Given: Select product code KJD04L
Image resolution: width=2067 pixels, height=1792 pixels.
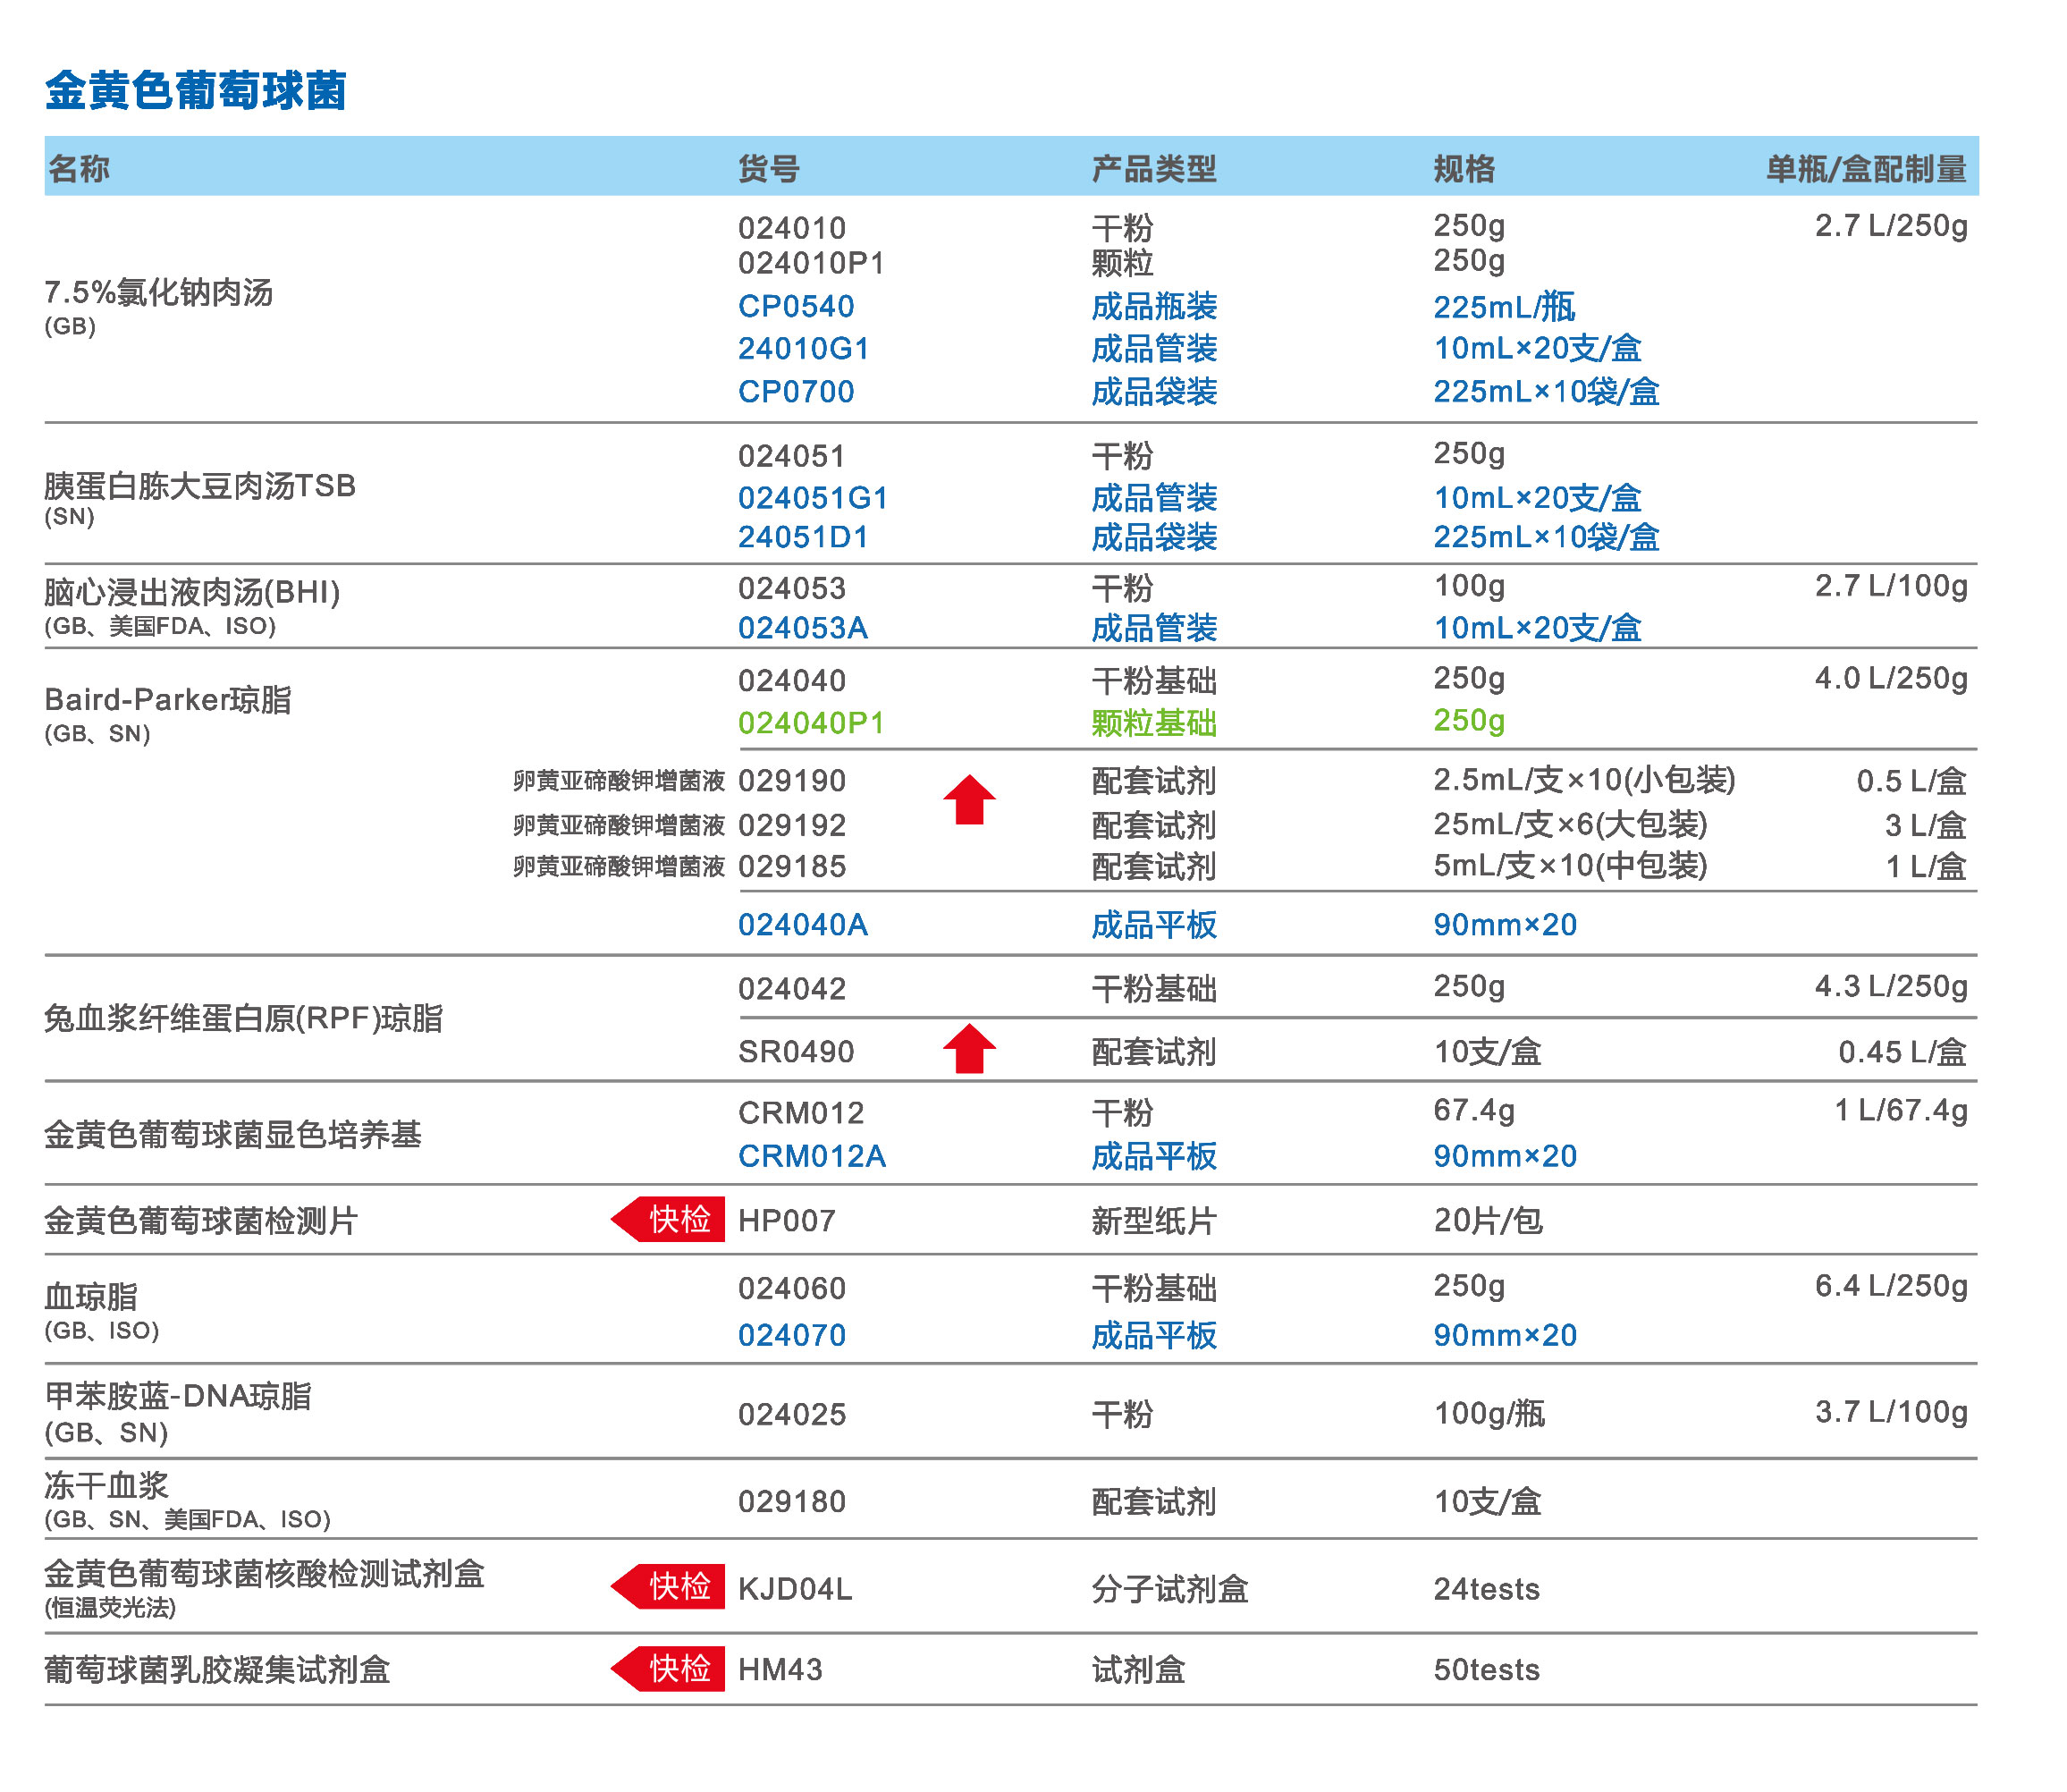Looking at the screenshot, I should tap(795, 1589).
